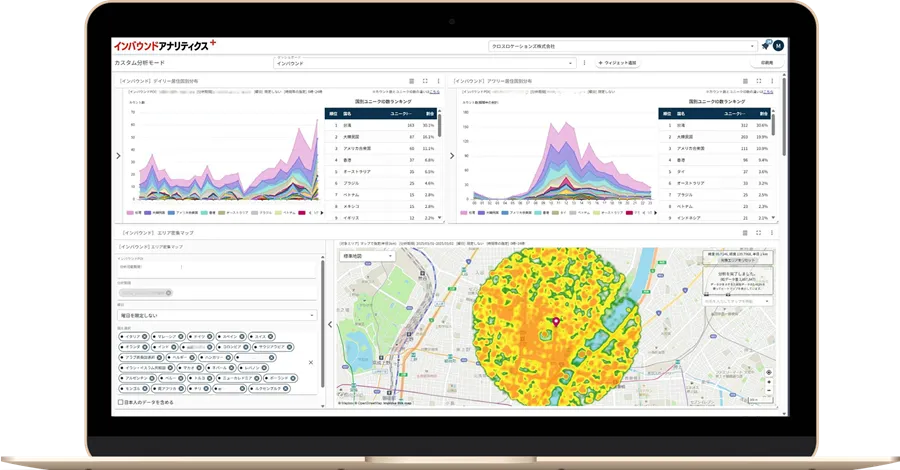This screenshot has width=900, height=470.
Task: Open the table view icon of デイリー居住国別分布 widget
Action: tap(411, 81)
